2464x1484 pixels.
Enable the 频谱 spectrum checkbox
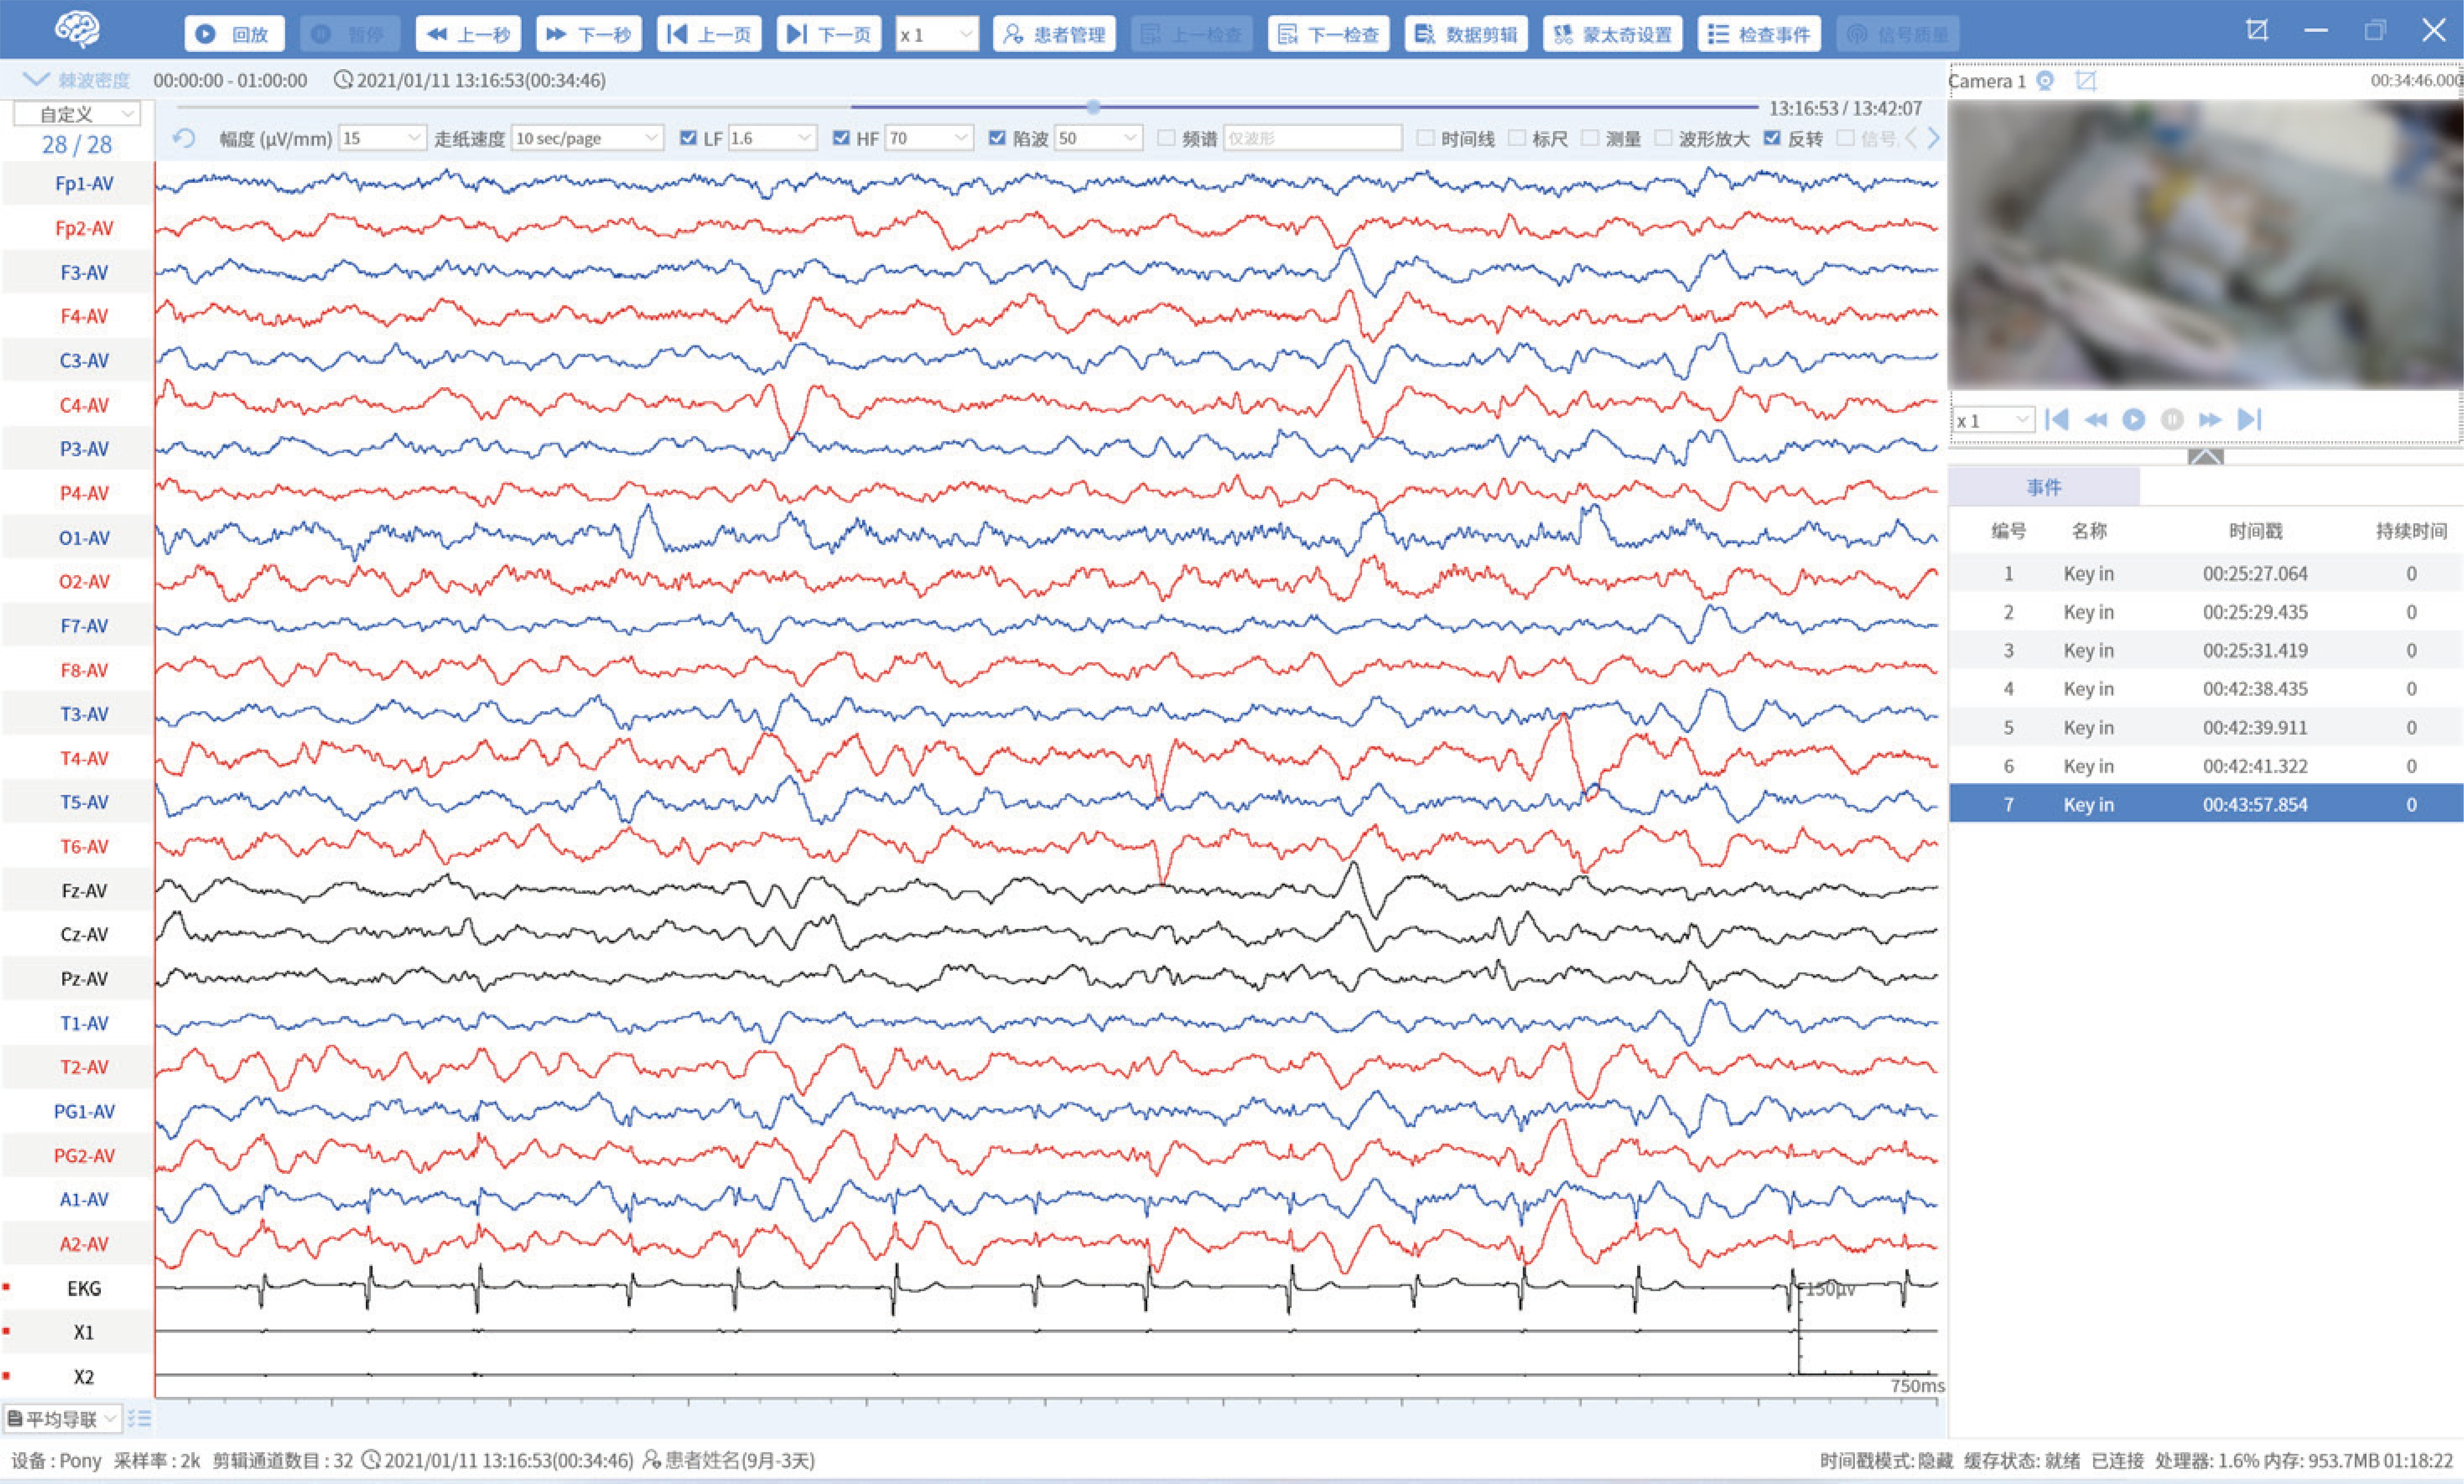click(1166, 138)
